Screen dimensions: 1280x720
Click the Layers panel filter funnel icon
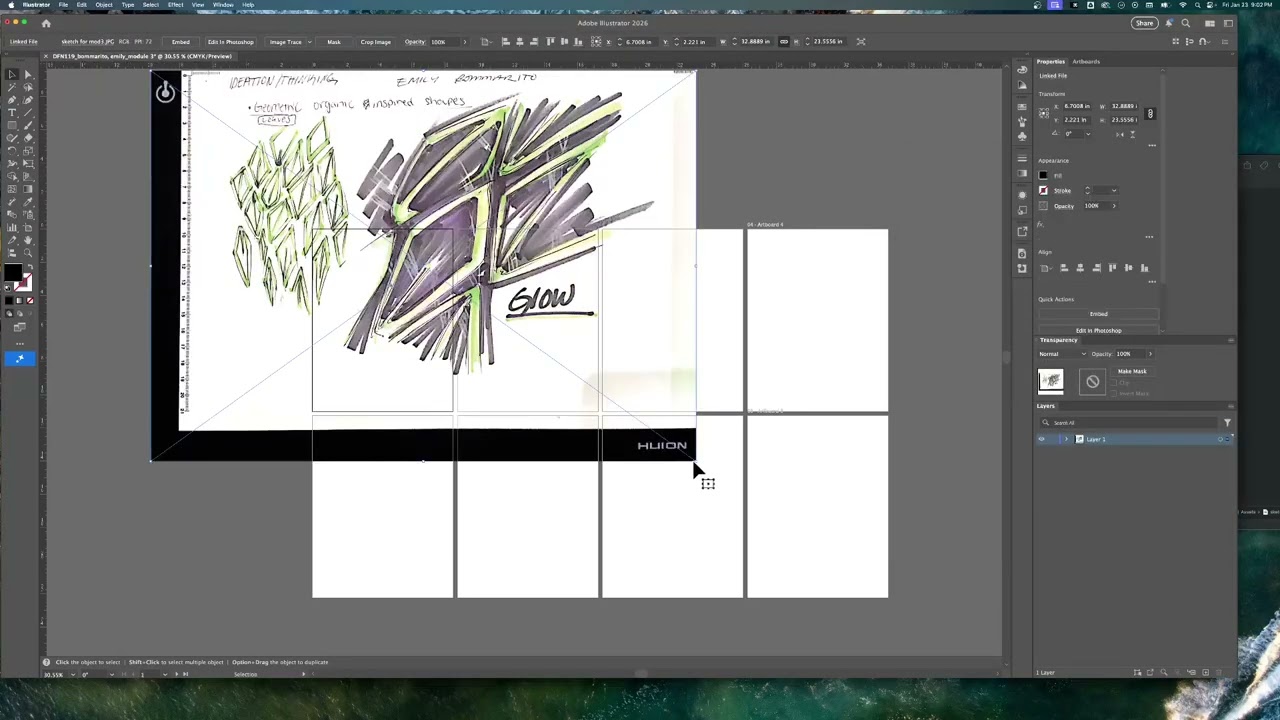[1227, 423]
